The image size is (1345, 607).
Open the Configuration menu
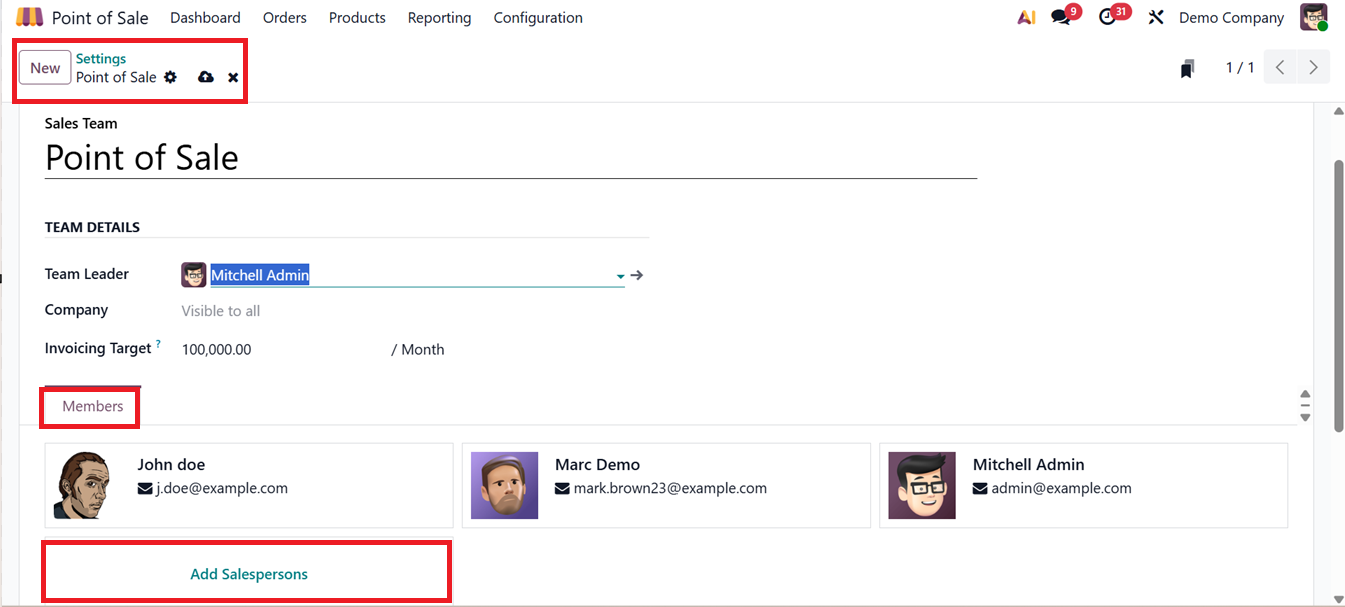click(x=538, y=18)
